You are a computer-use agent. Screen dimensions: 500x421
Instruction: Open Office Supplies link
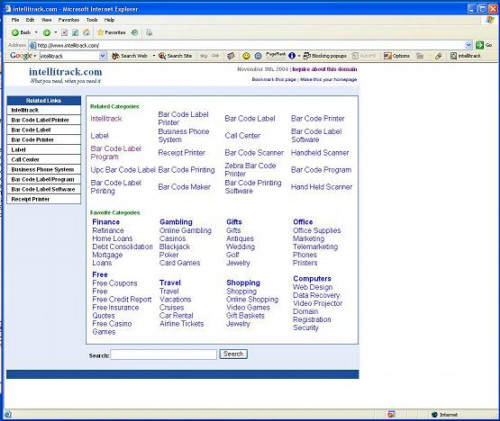(x=317, y=230)
